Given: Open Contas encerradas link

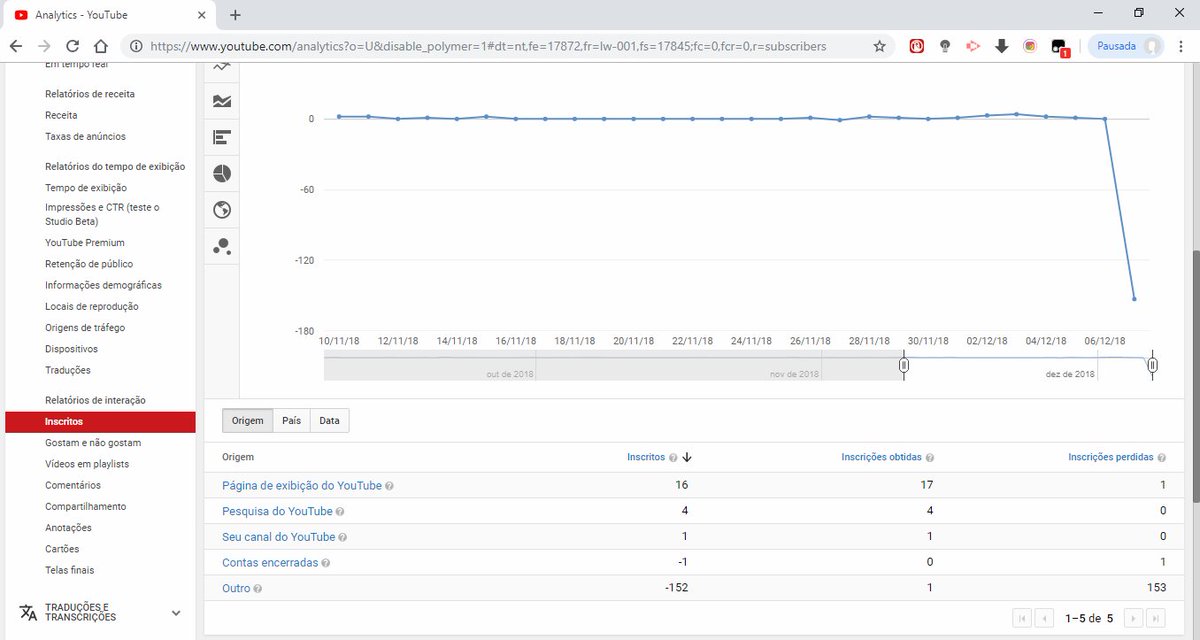Looking at the screenshot, I should click(270, 563).
